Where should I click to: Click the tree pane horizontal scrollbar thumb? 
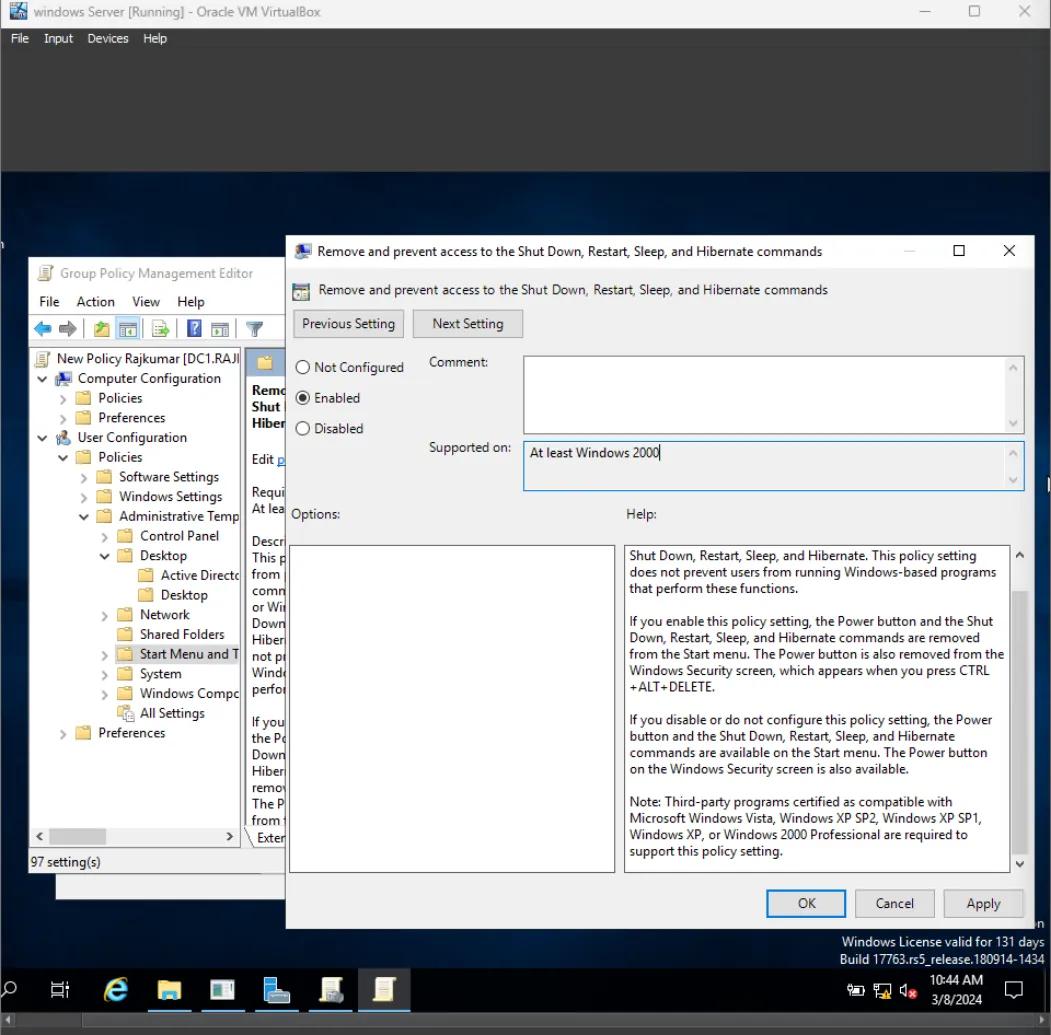(77, 837)
